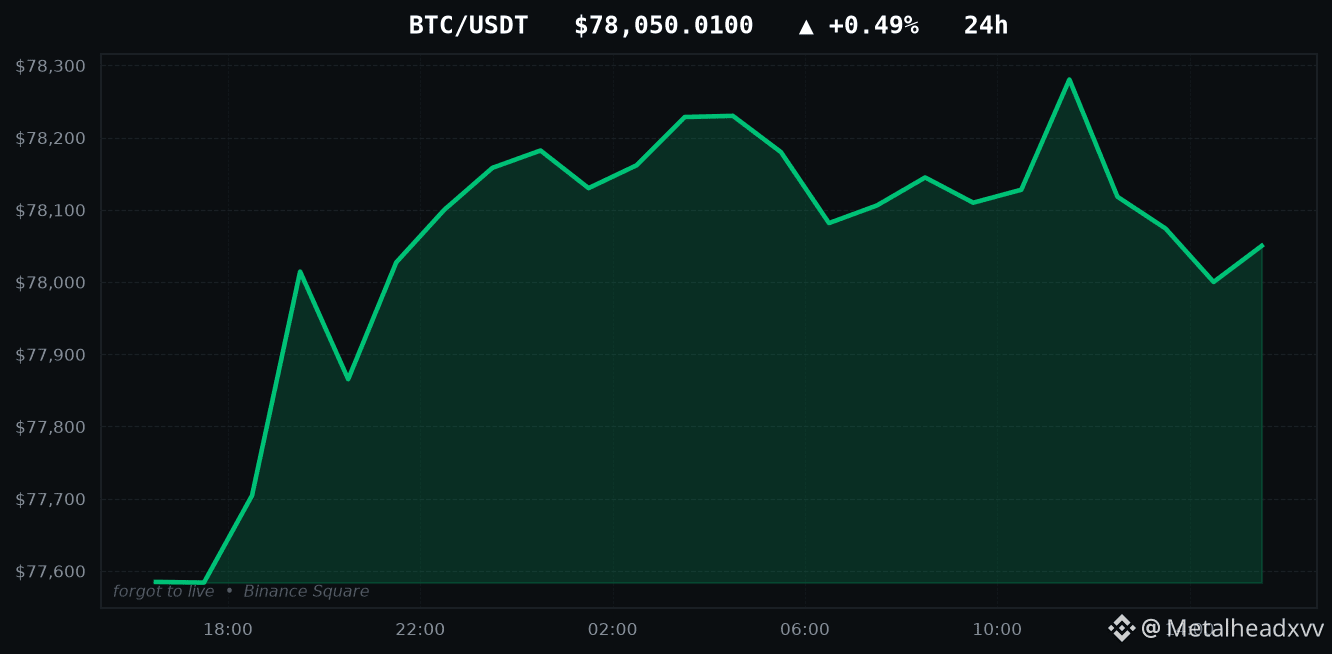
Task: Click the $77,600 price axis label
Action: pos(51,572)
